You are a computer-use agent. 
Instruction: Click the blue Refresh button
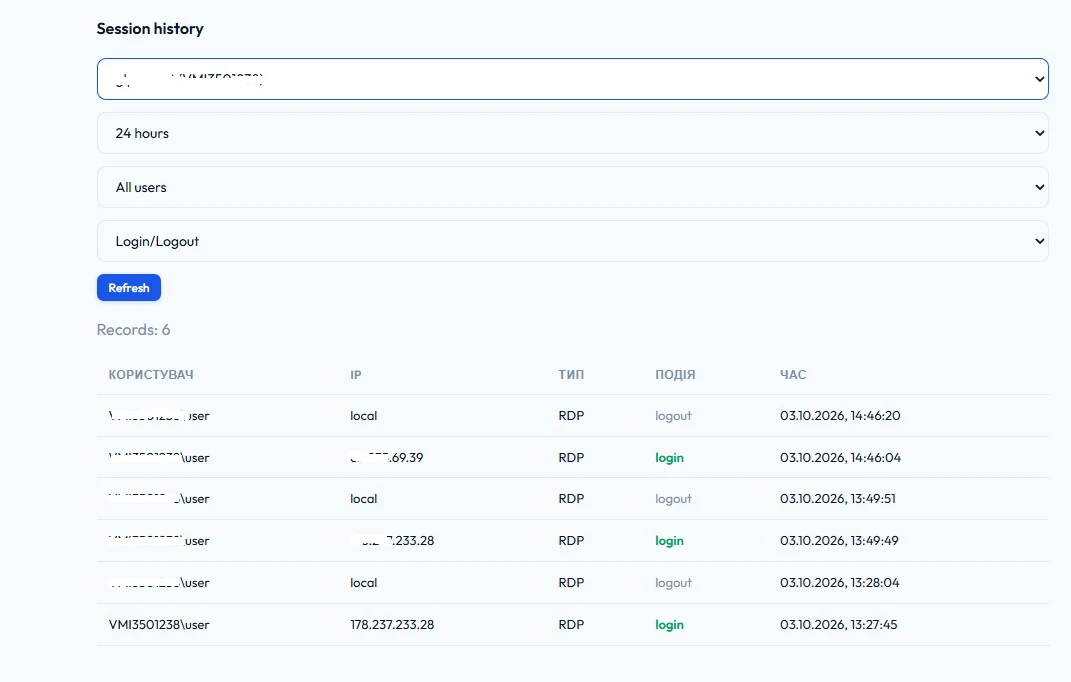(129, 288)
